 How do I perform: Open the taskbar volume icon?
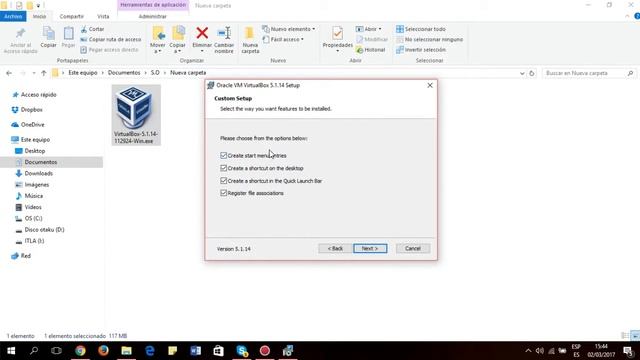540,351
